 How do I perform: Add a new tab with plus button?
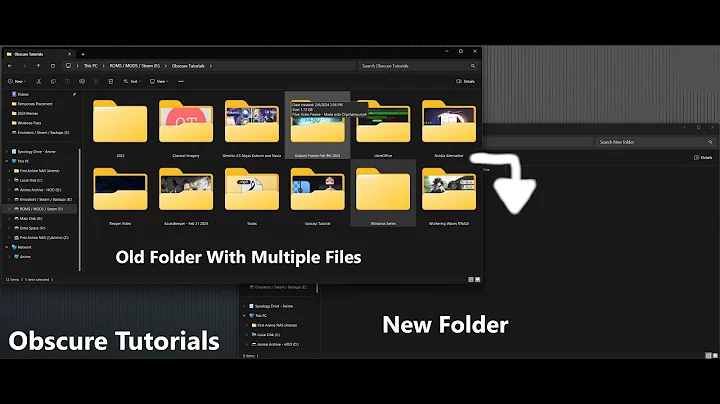point(83,54)
